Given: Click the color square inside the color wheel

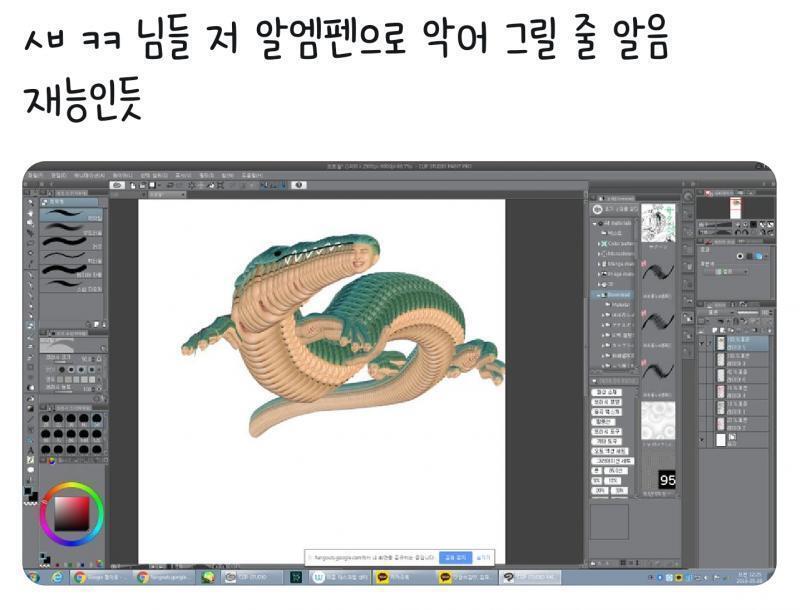Looking at the screenshot, I should [72, 514].
